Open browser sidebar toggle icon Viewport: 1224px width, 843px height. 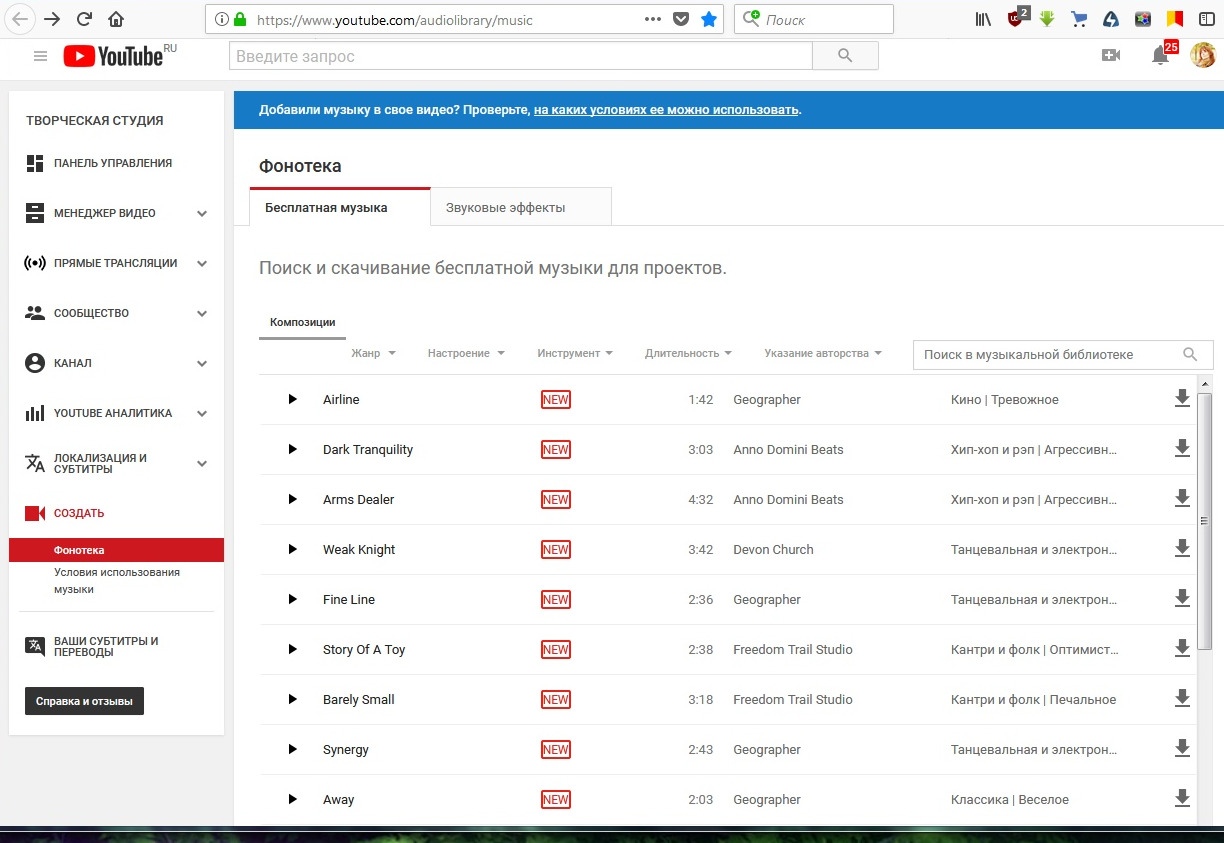click(x=1206, y=19)
